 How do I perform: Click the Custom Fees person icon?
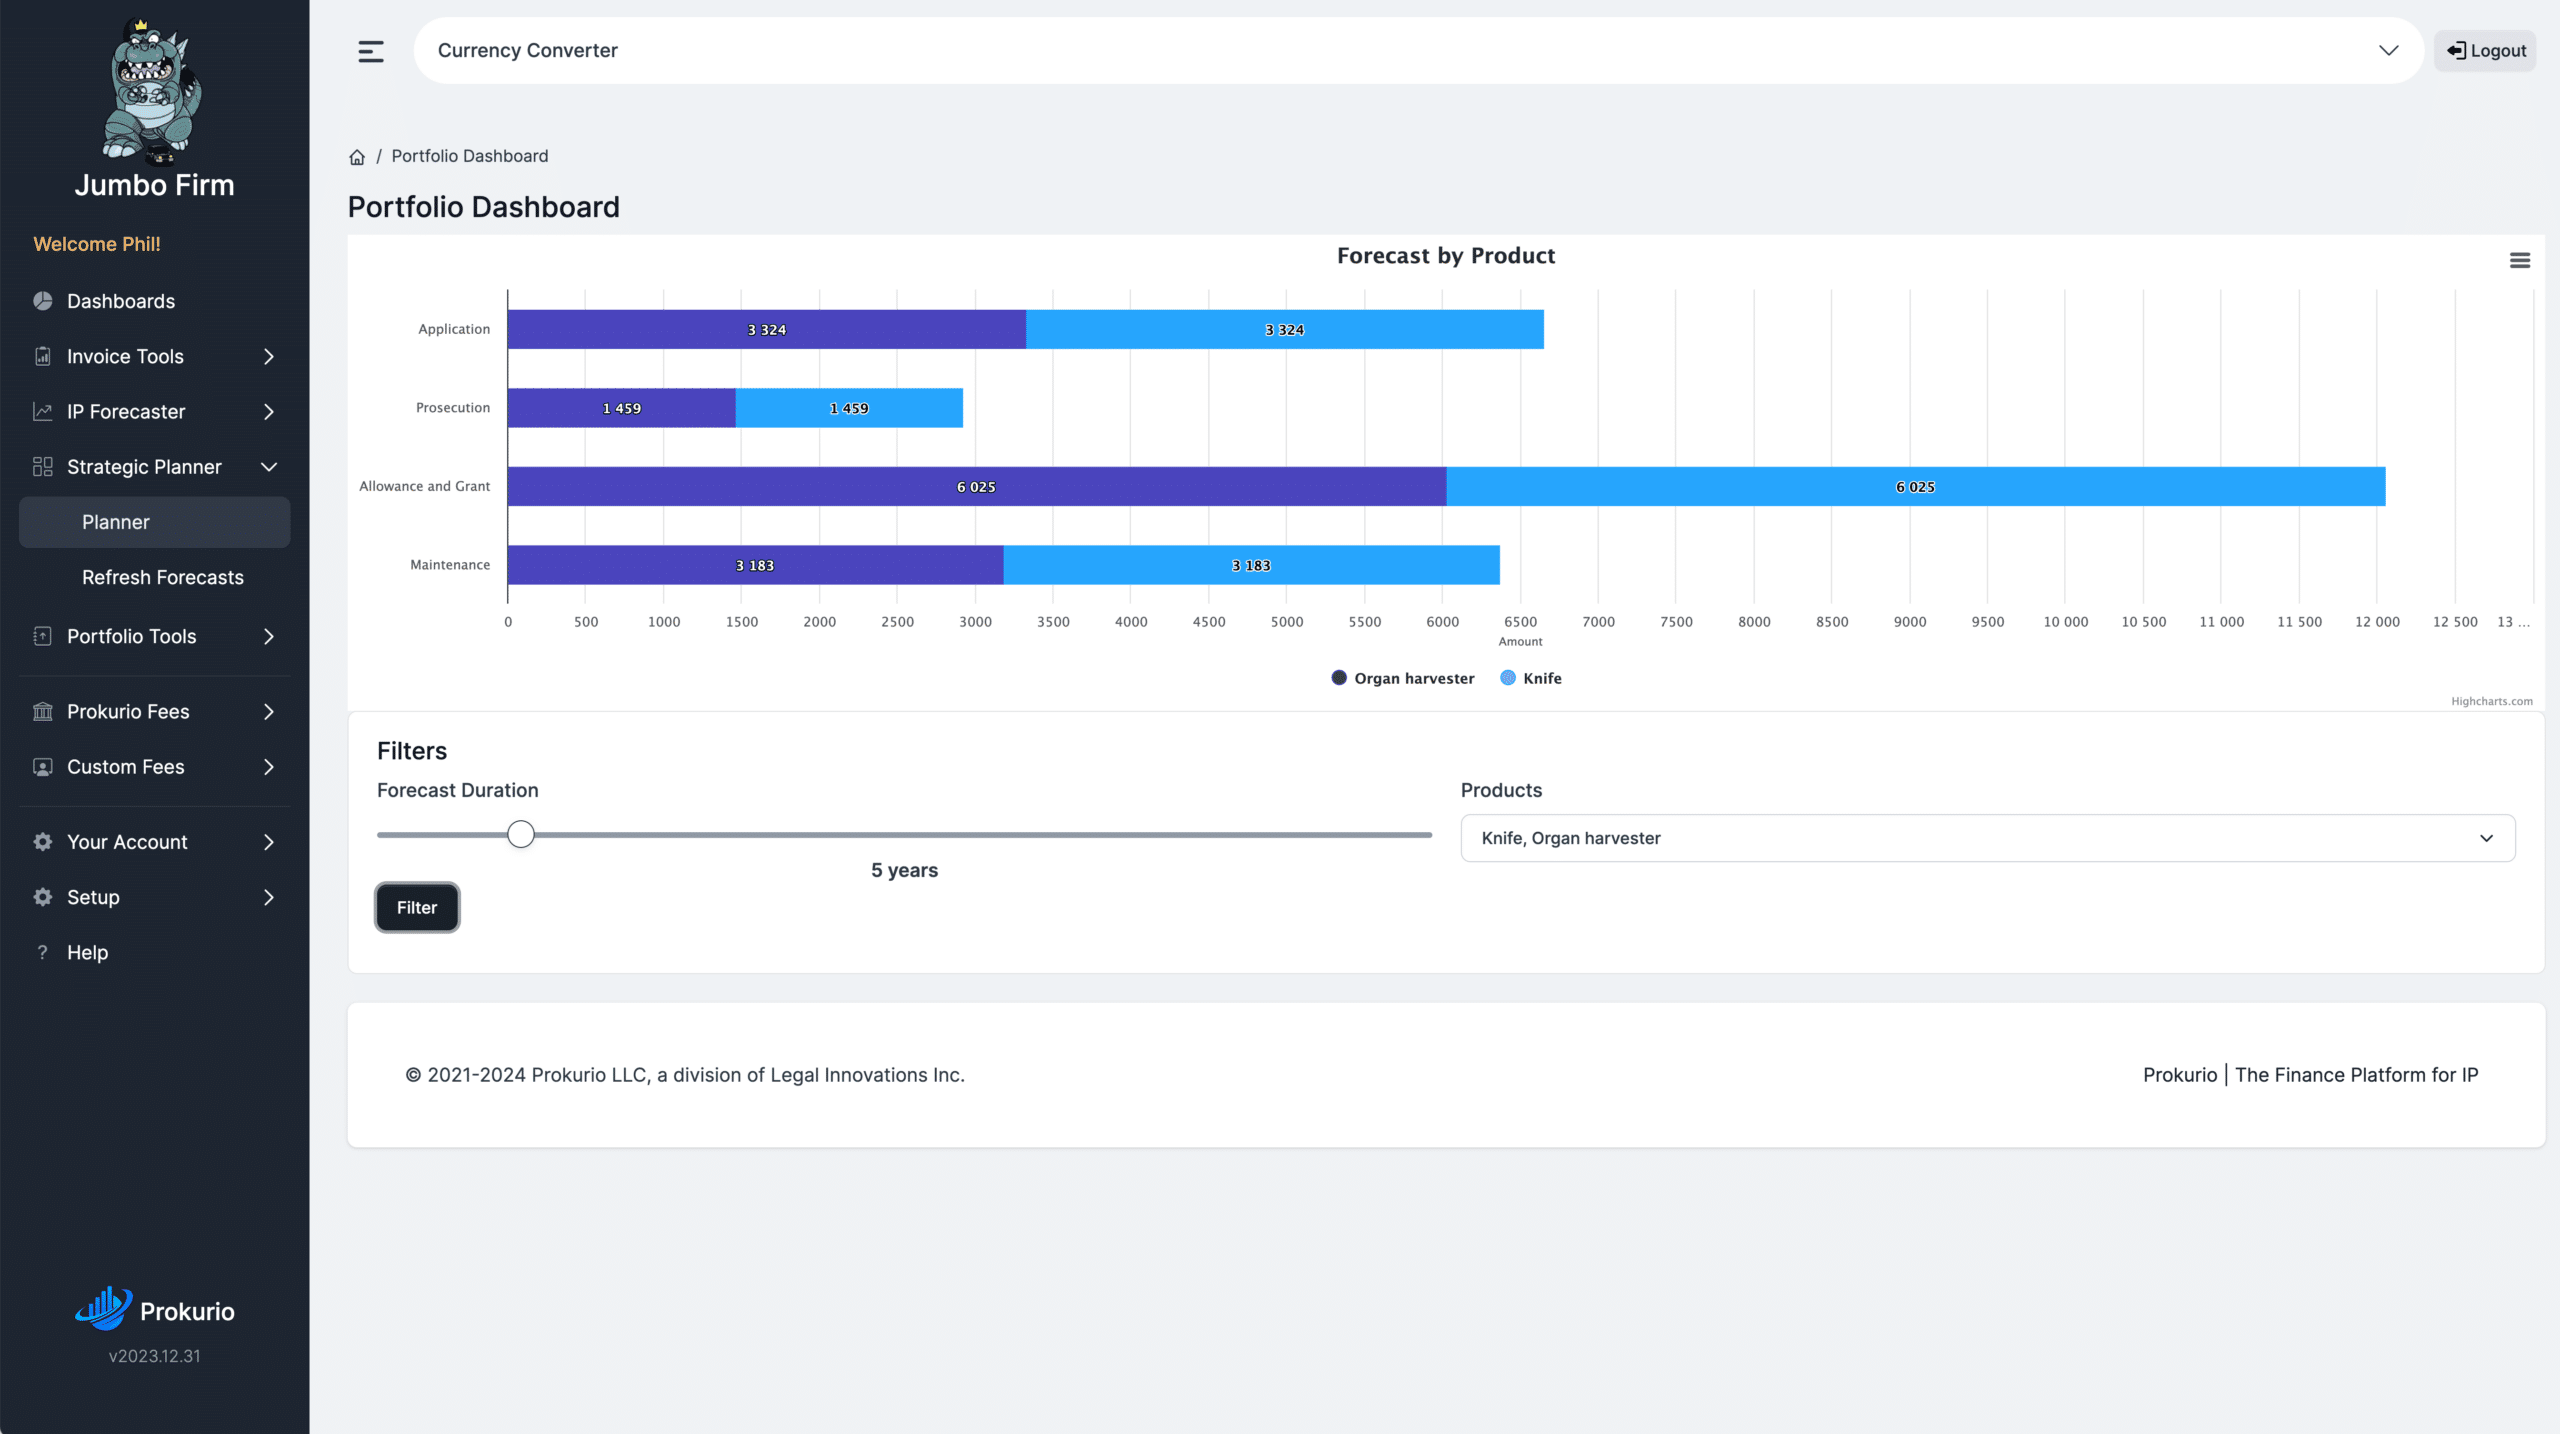(42, 767)
